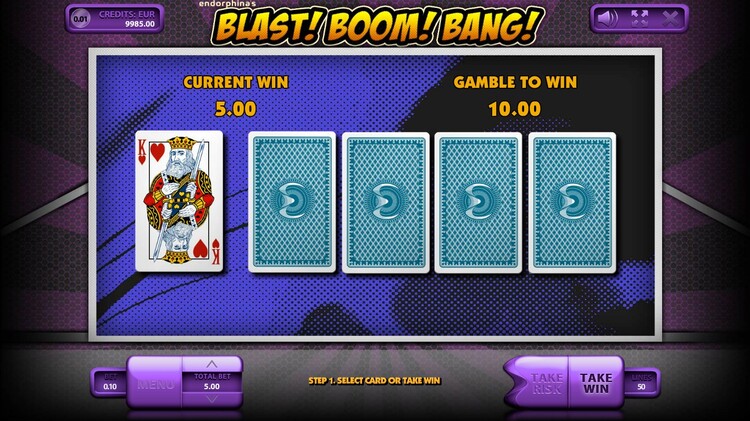Decrease total bet with down arrow
This screenshot has width=750, height=421.
click(212, 399)
